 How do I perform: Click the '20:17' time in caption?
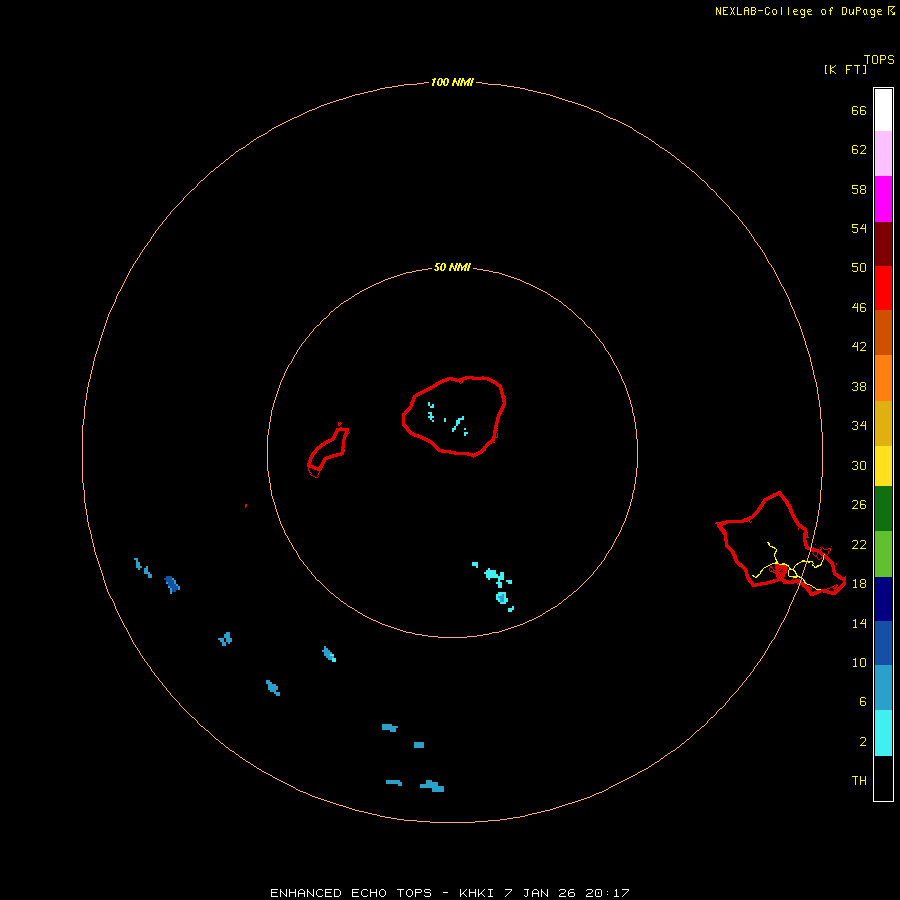(x=607, y=893)
